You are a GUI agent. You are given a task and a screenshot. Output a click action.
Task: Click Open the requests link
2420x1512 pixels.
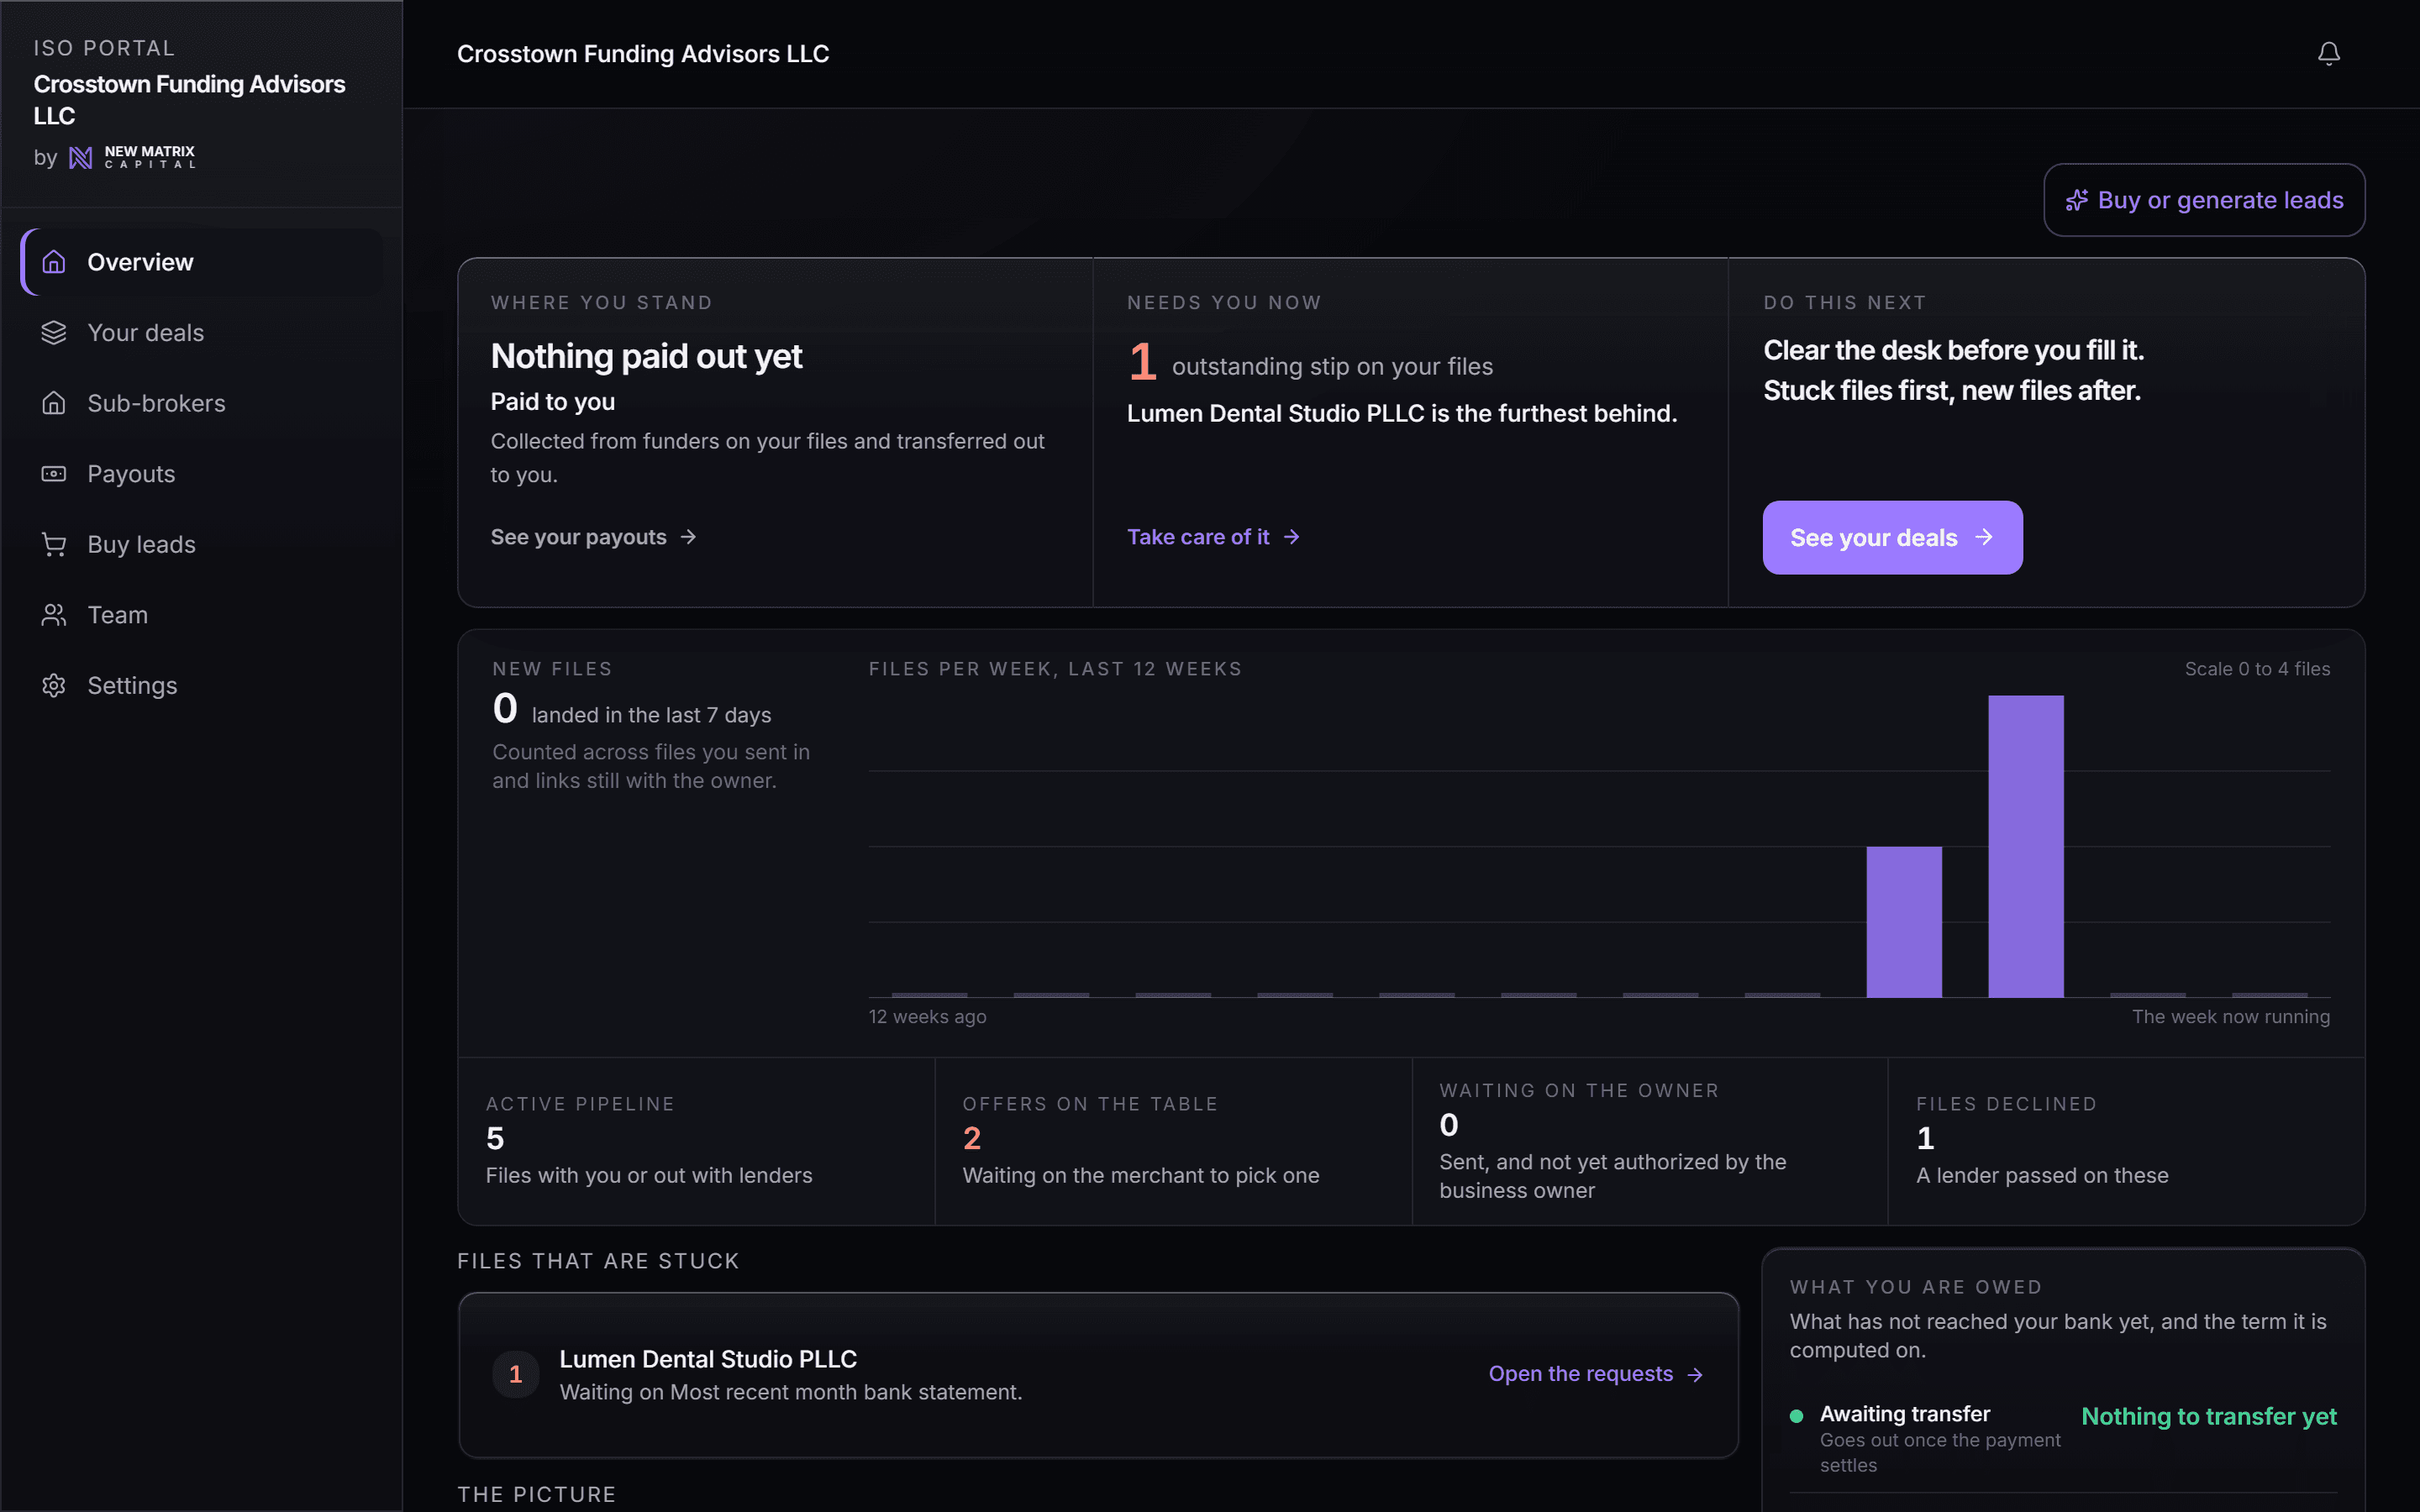pyautogui.click(x=1596, y=1374)
